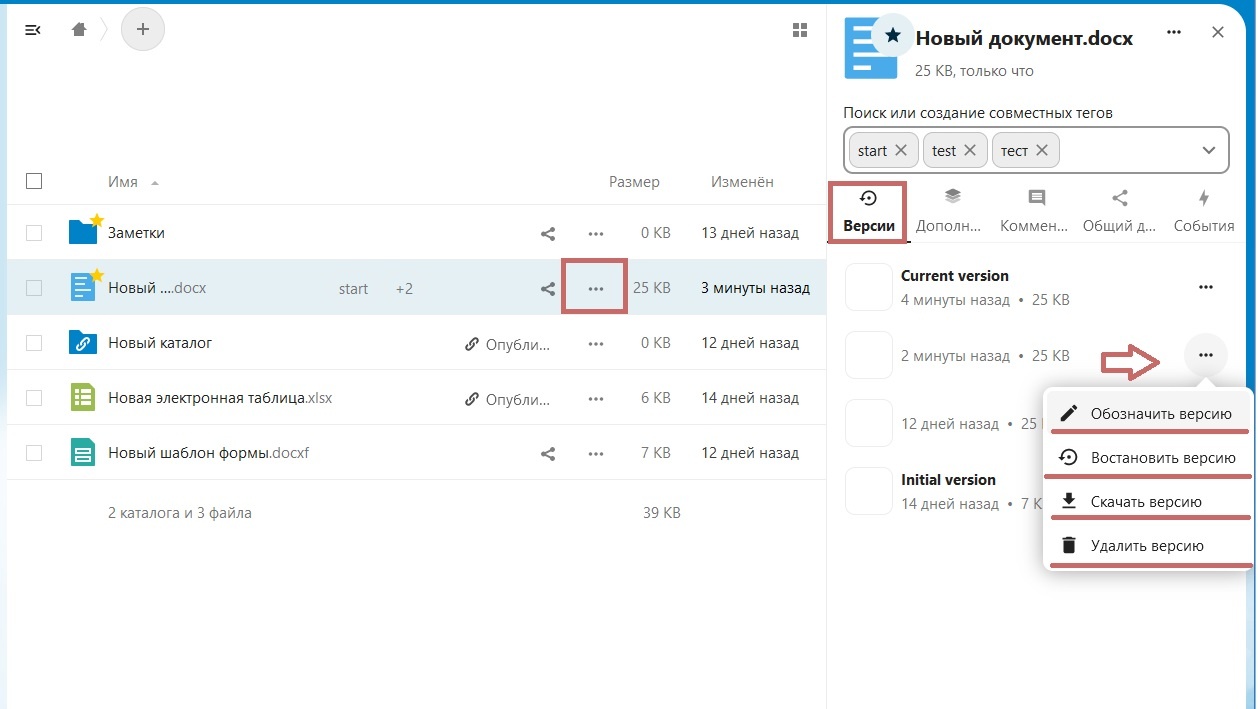Sort files by Имя column header
1258x709 pixels.
[x=123, y=182]
